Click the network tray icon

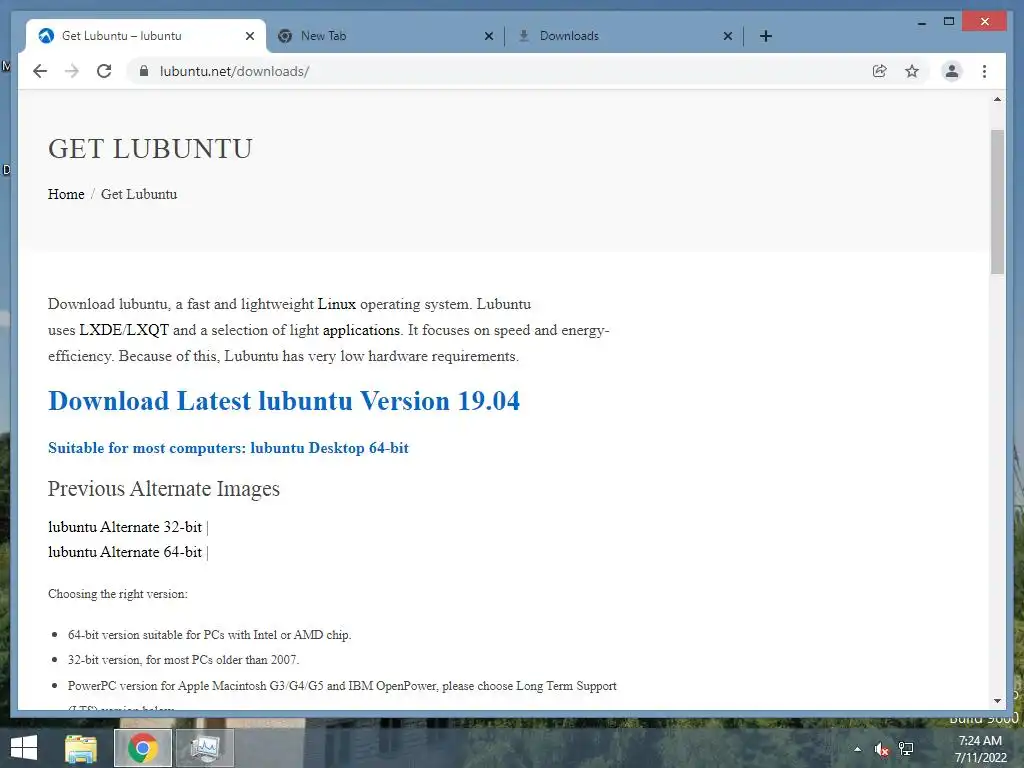point(906,749)
